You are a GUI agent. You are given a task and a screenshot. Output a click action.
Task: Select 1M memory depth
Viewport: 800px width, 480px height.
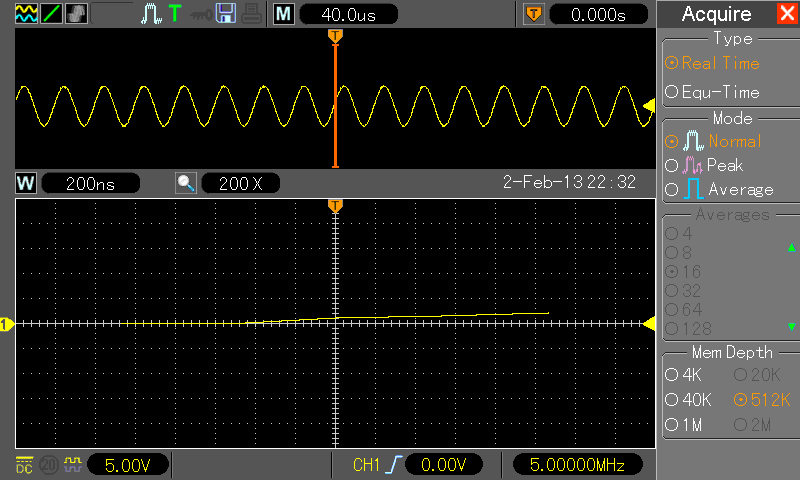684,424
